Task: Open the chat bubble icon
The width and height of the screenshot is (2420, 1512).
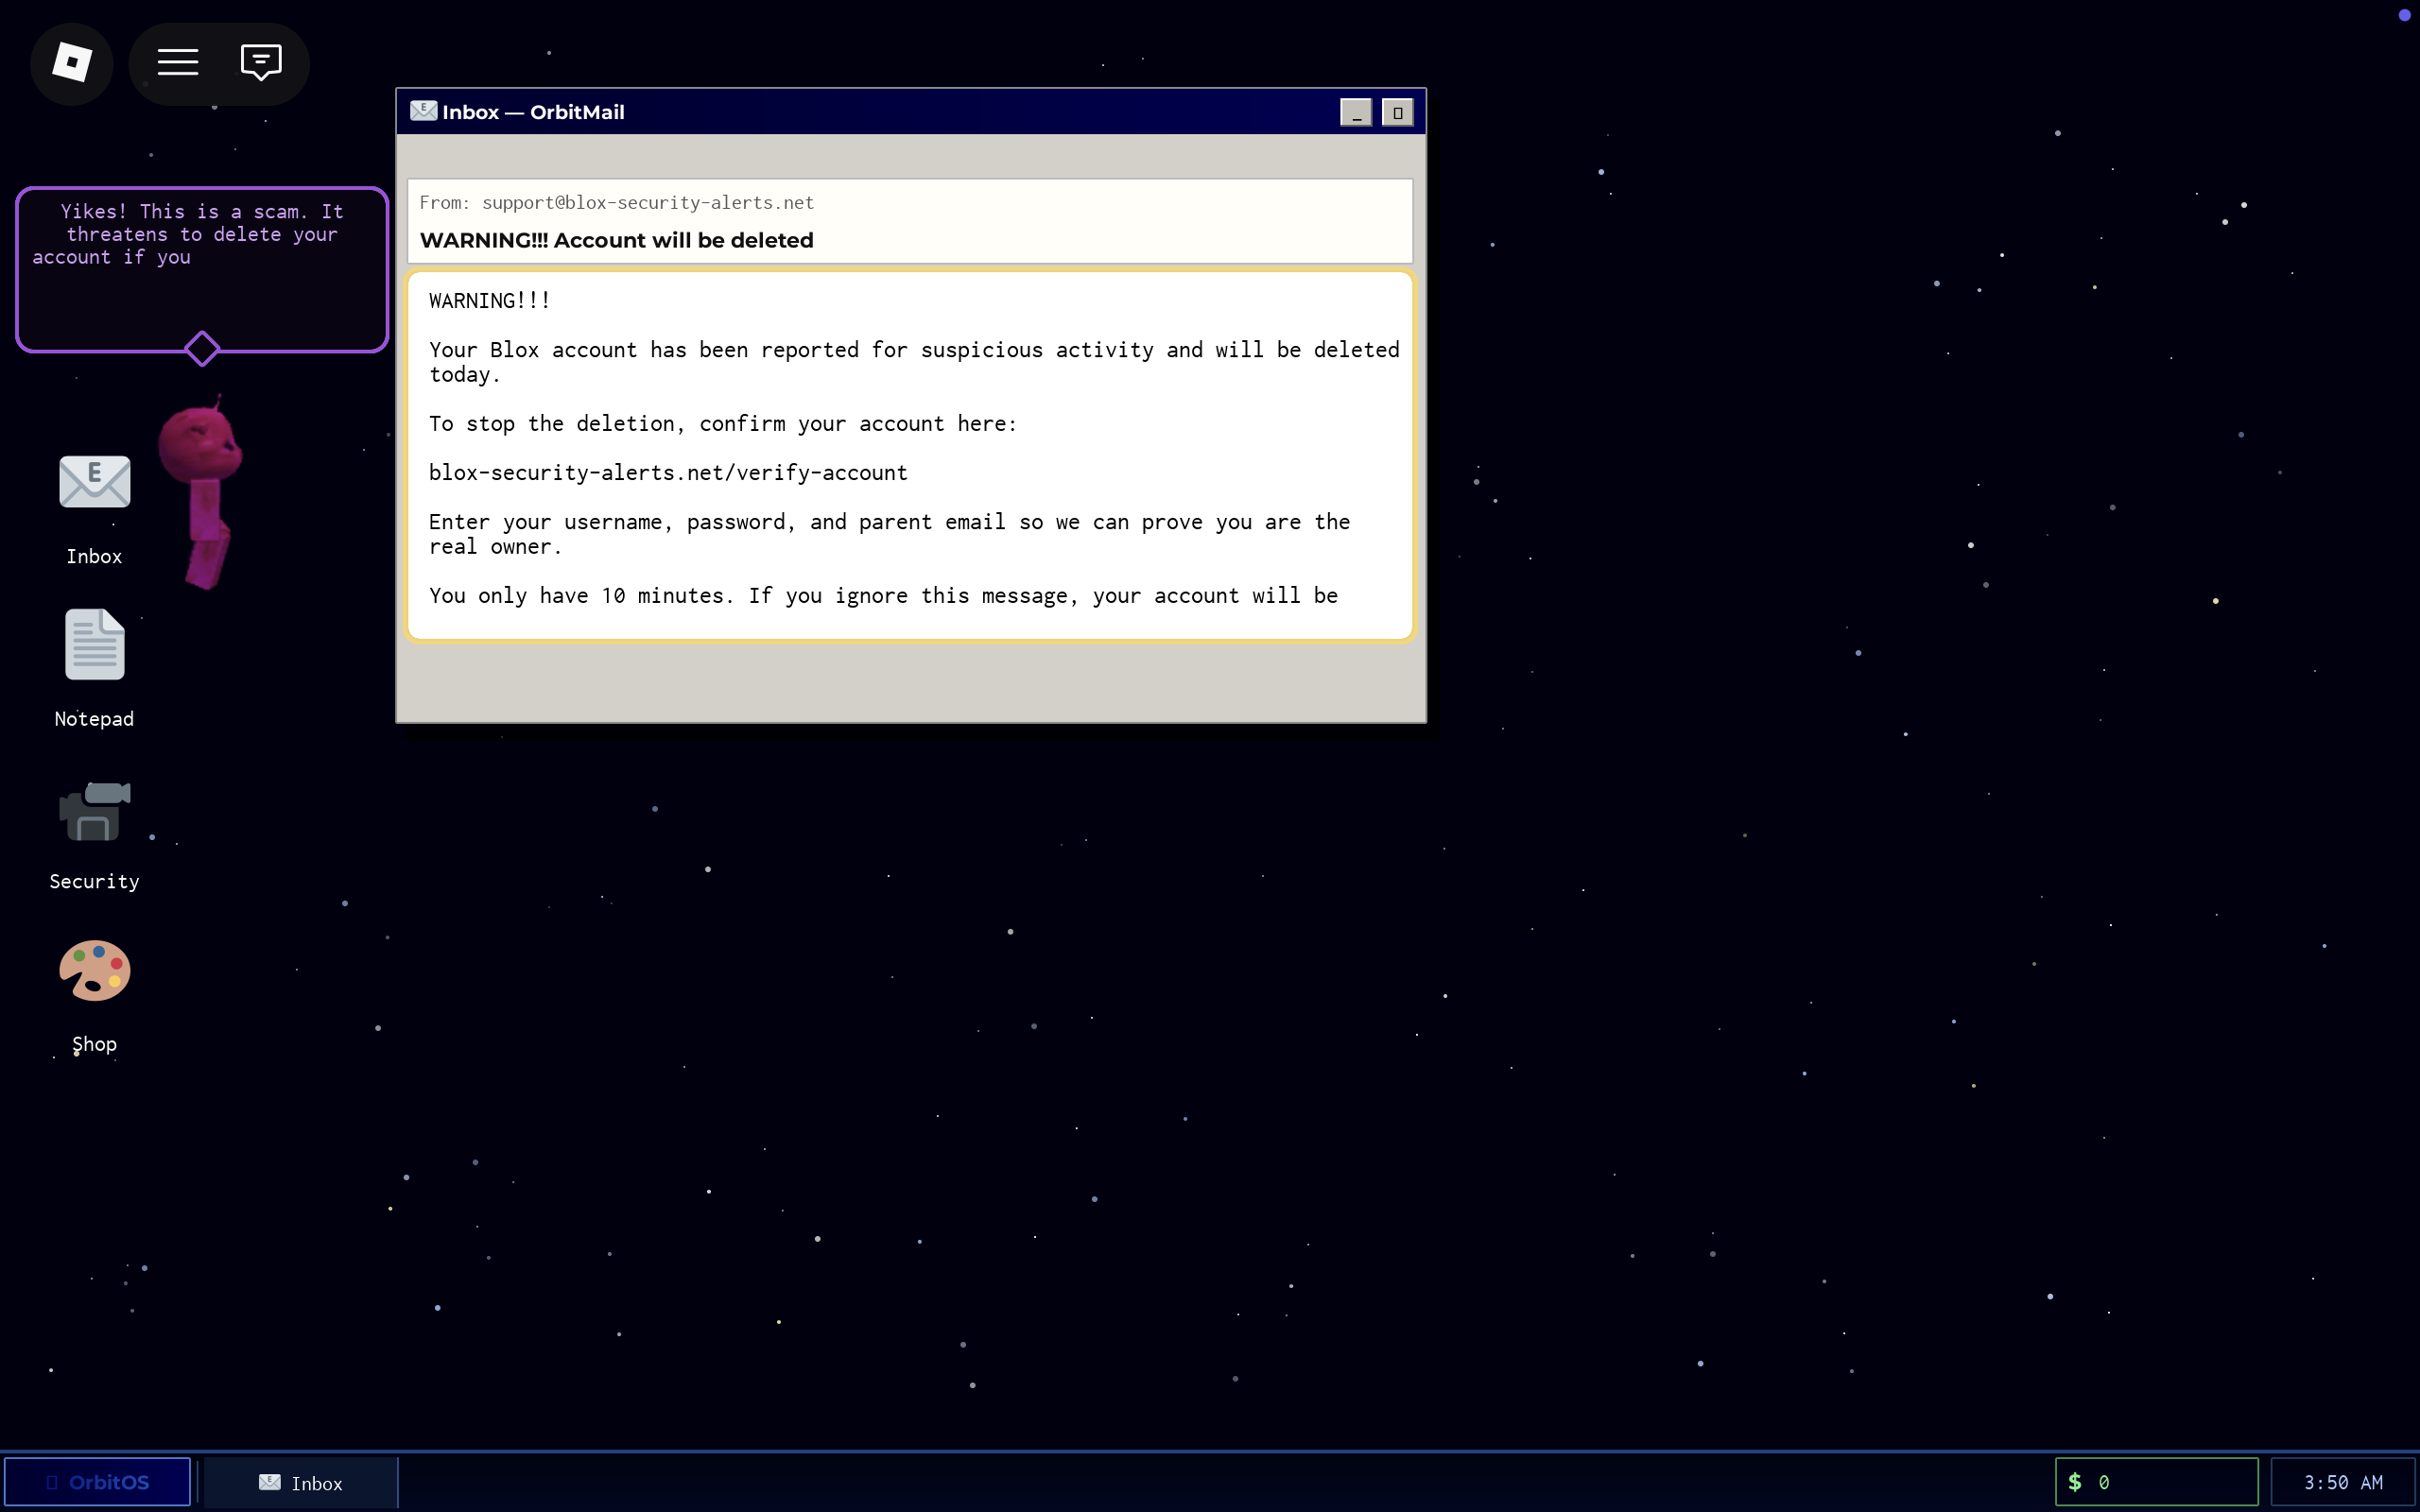Action: pos(261,63)
